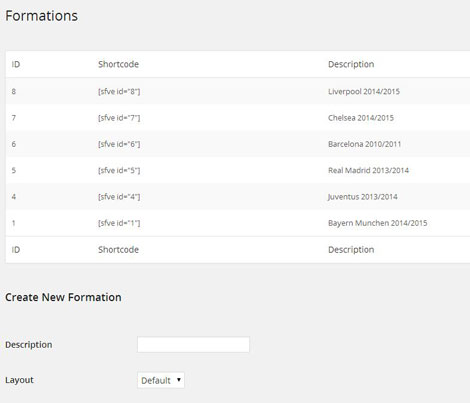Select the Chelsea 2014/2015 description cell
The height and width of the screenshot is (403, 470).
pyautogui.click(x=361, y=118)
